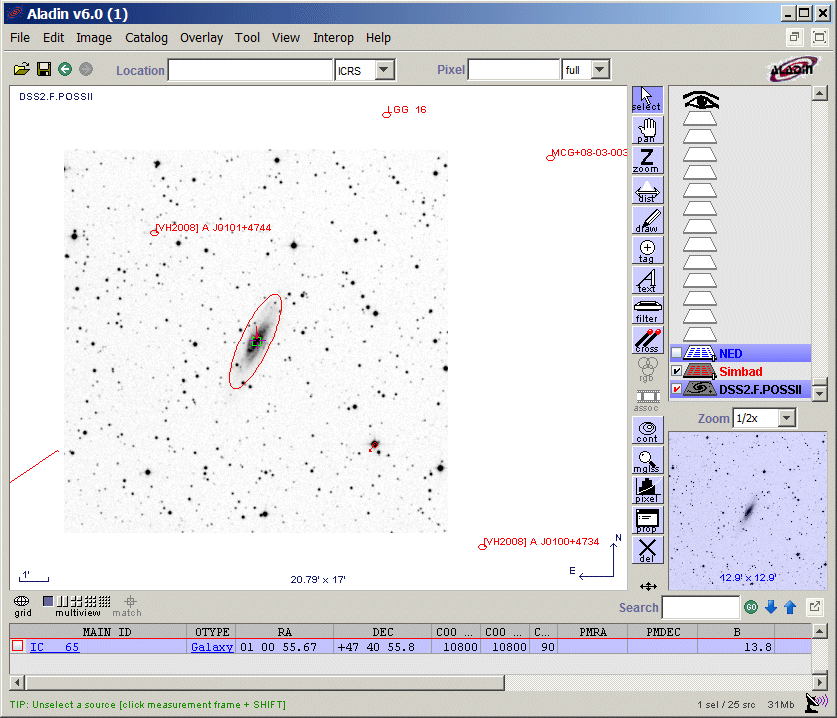Screen dimensions: 837x718
Task: Select the NED plane label
Action: pos(730,353)
